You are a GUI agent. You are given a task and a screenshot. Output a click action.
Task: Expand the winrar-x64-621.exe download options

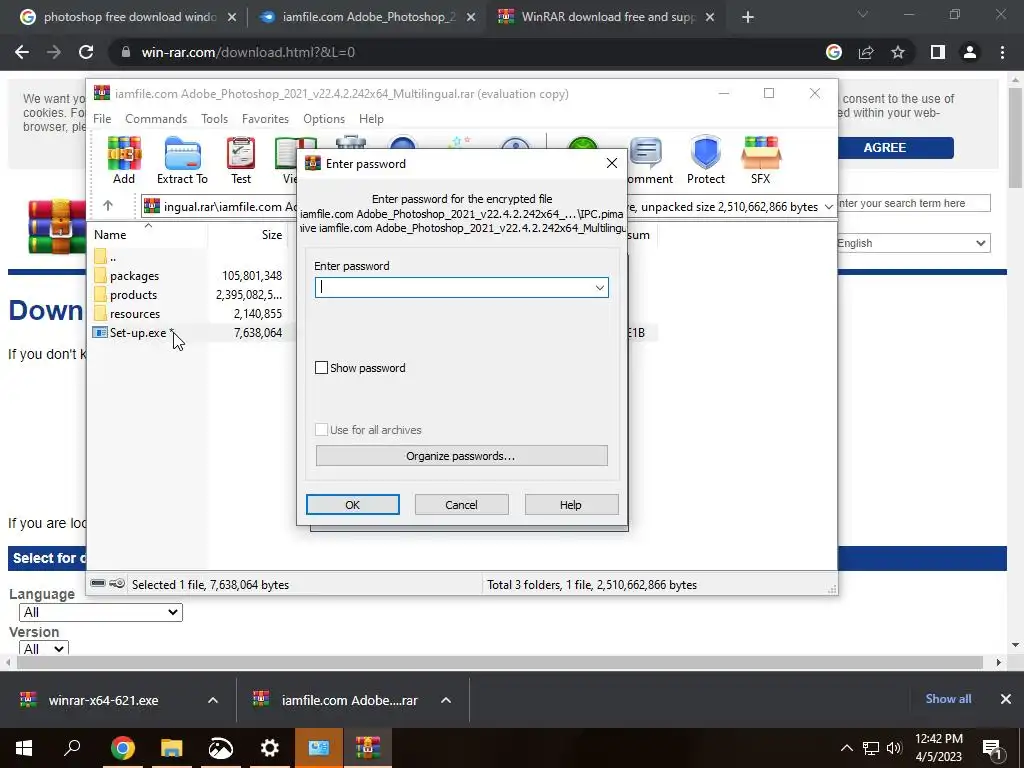click(212, 700)
